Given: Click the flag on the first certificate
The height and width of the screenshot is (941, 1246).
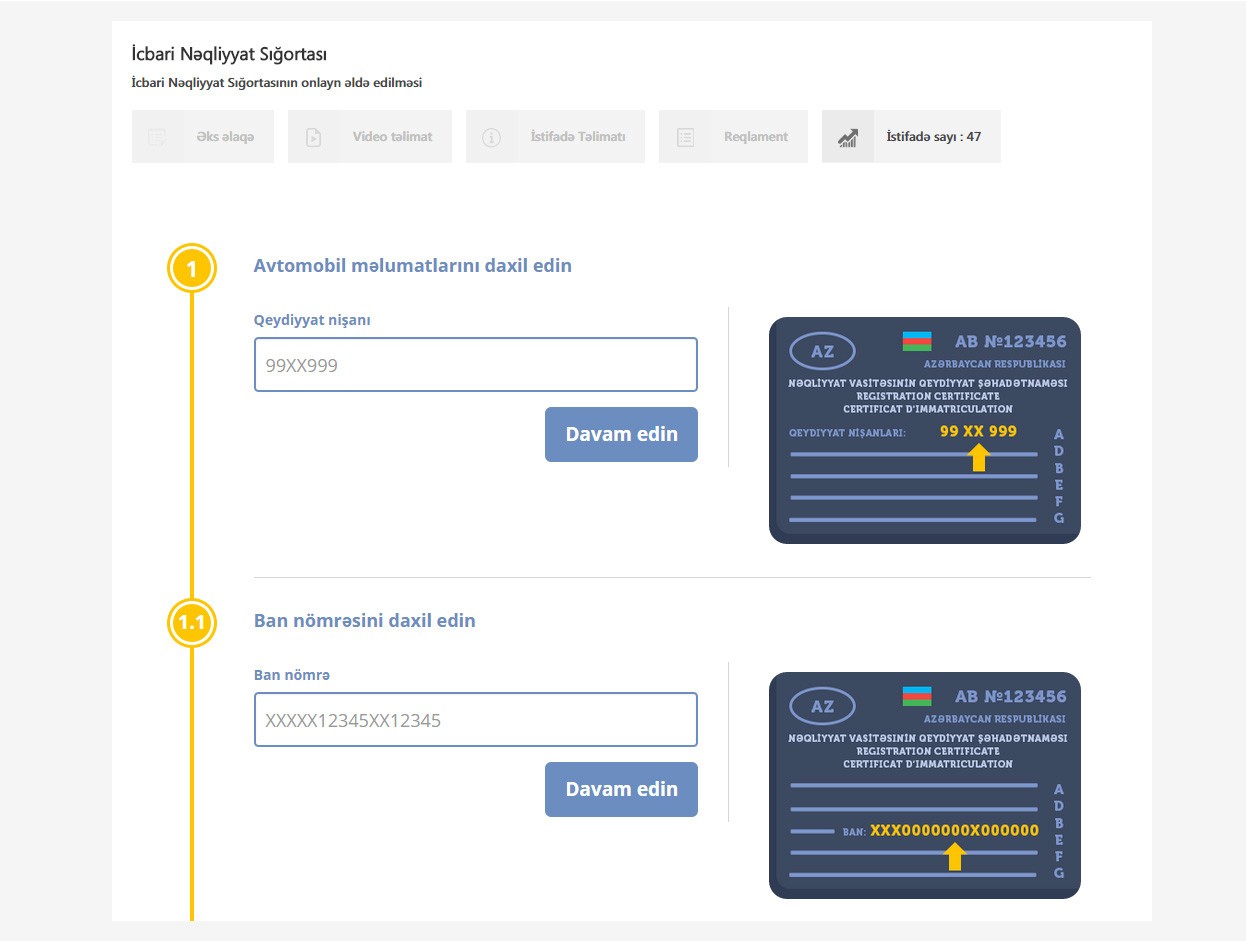Looking at the screenshot, I should point(917,341).
